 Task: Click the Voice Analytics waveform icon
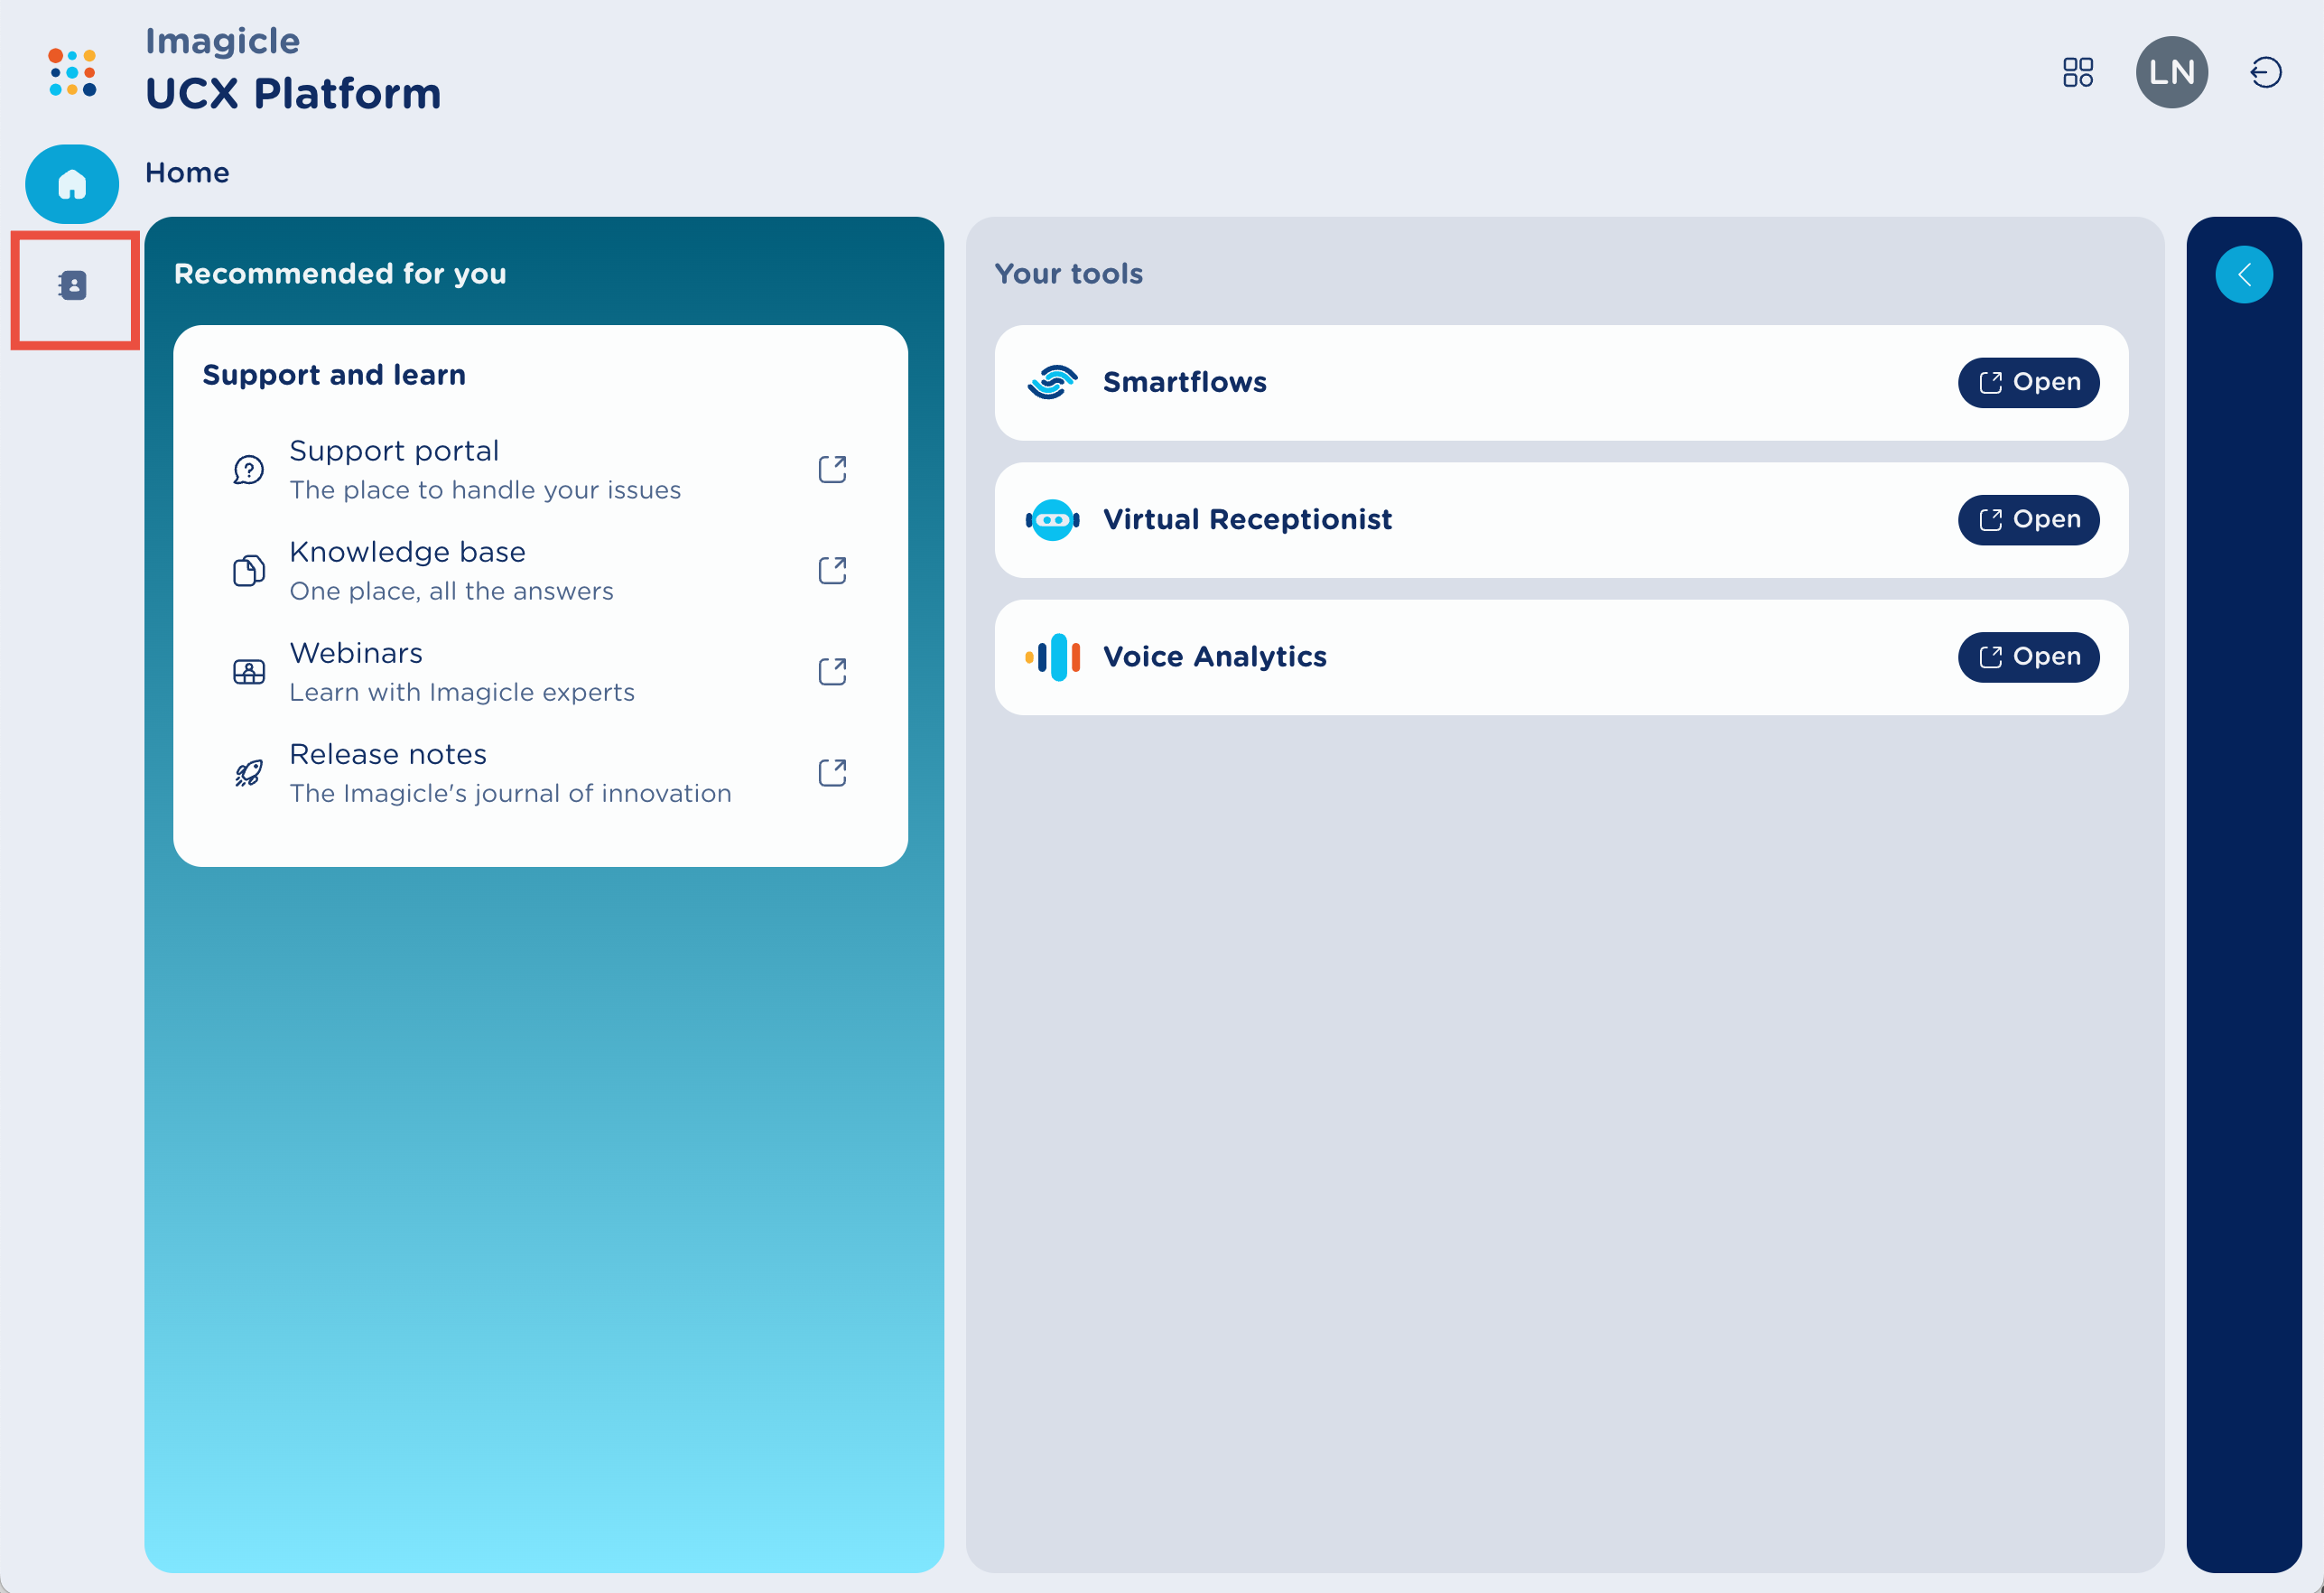pos(1054,657)
